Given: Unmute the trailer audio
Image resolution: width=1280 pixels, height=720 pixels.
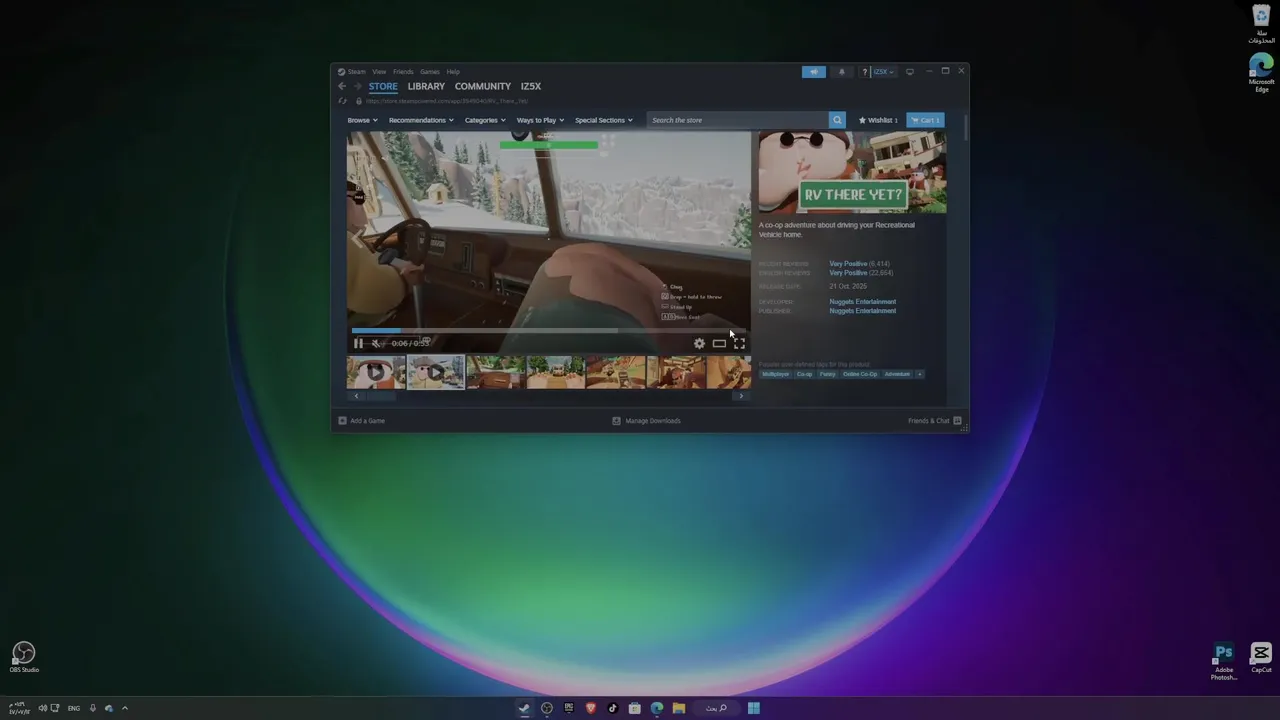Looking at the screenshot, I should click(376, 343).
